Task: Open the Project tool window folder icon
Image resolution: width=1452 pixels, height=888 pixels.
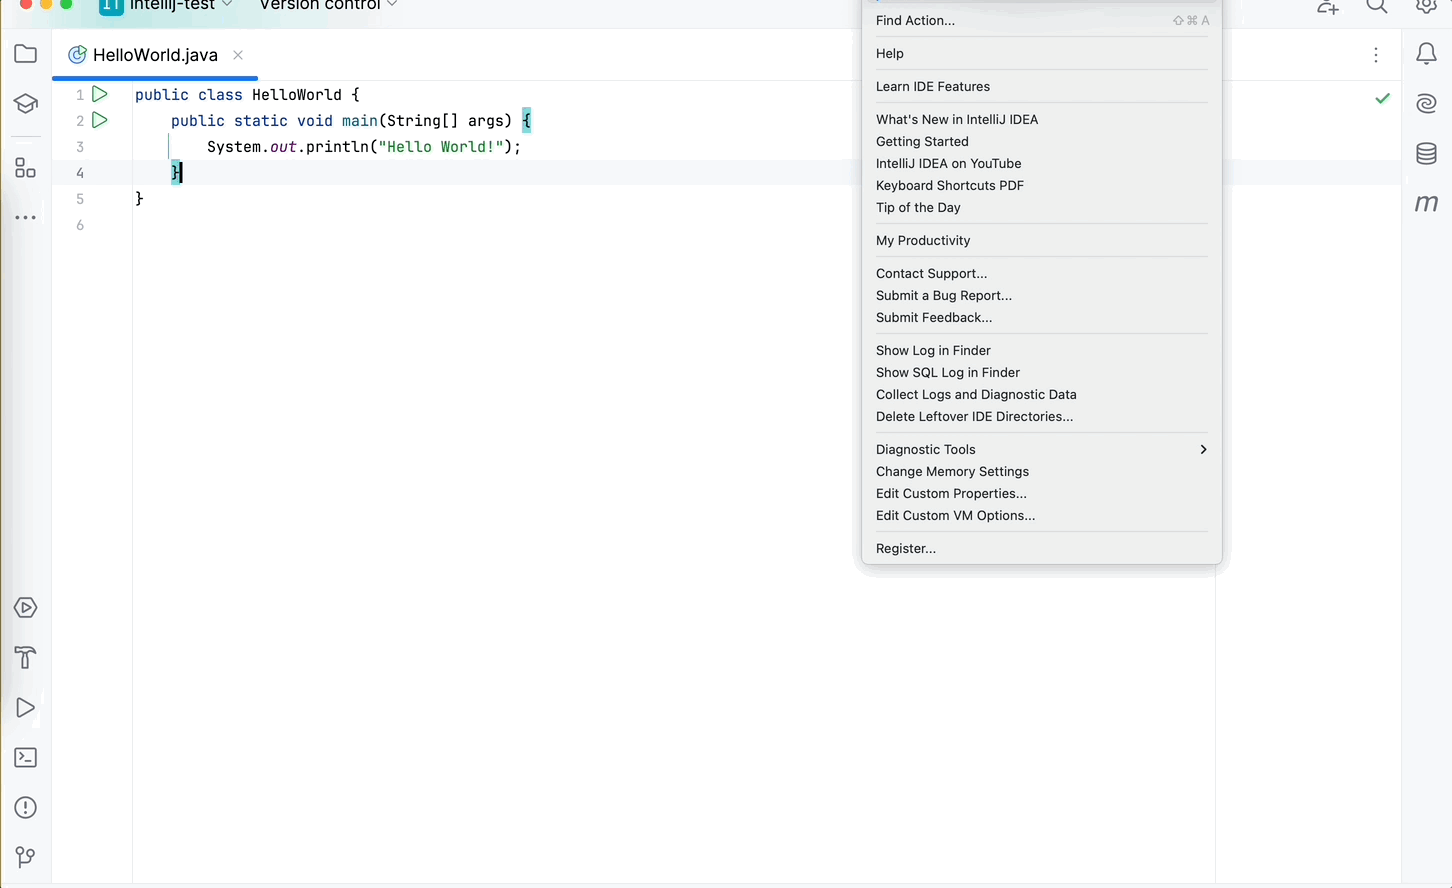Action: pyautogui.click(x=26, y=54)
